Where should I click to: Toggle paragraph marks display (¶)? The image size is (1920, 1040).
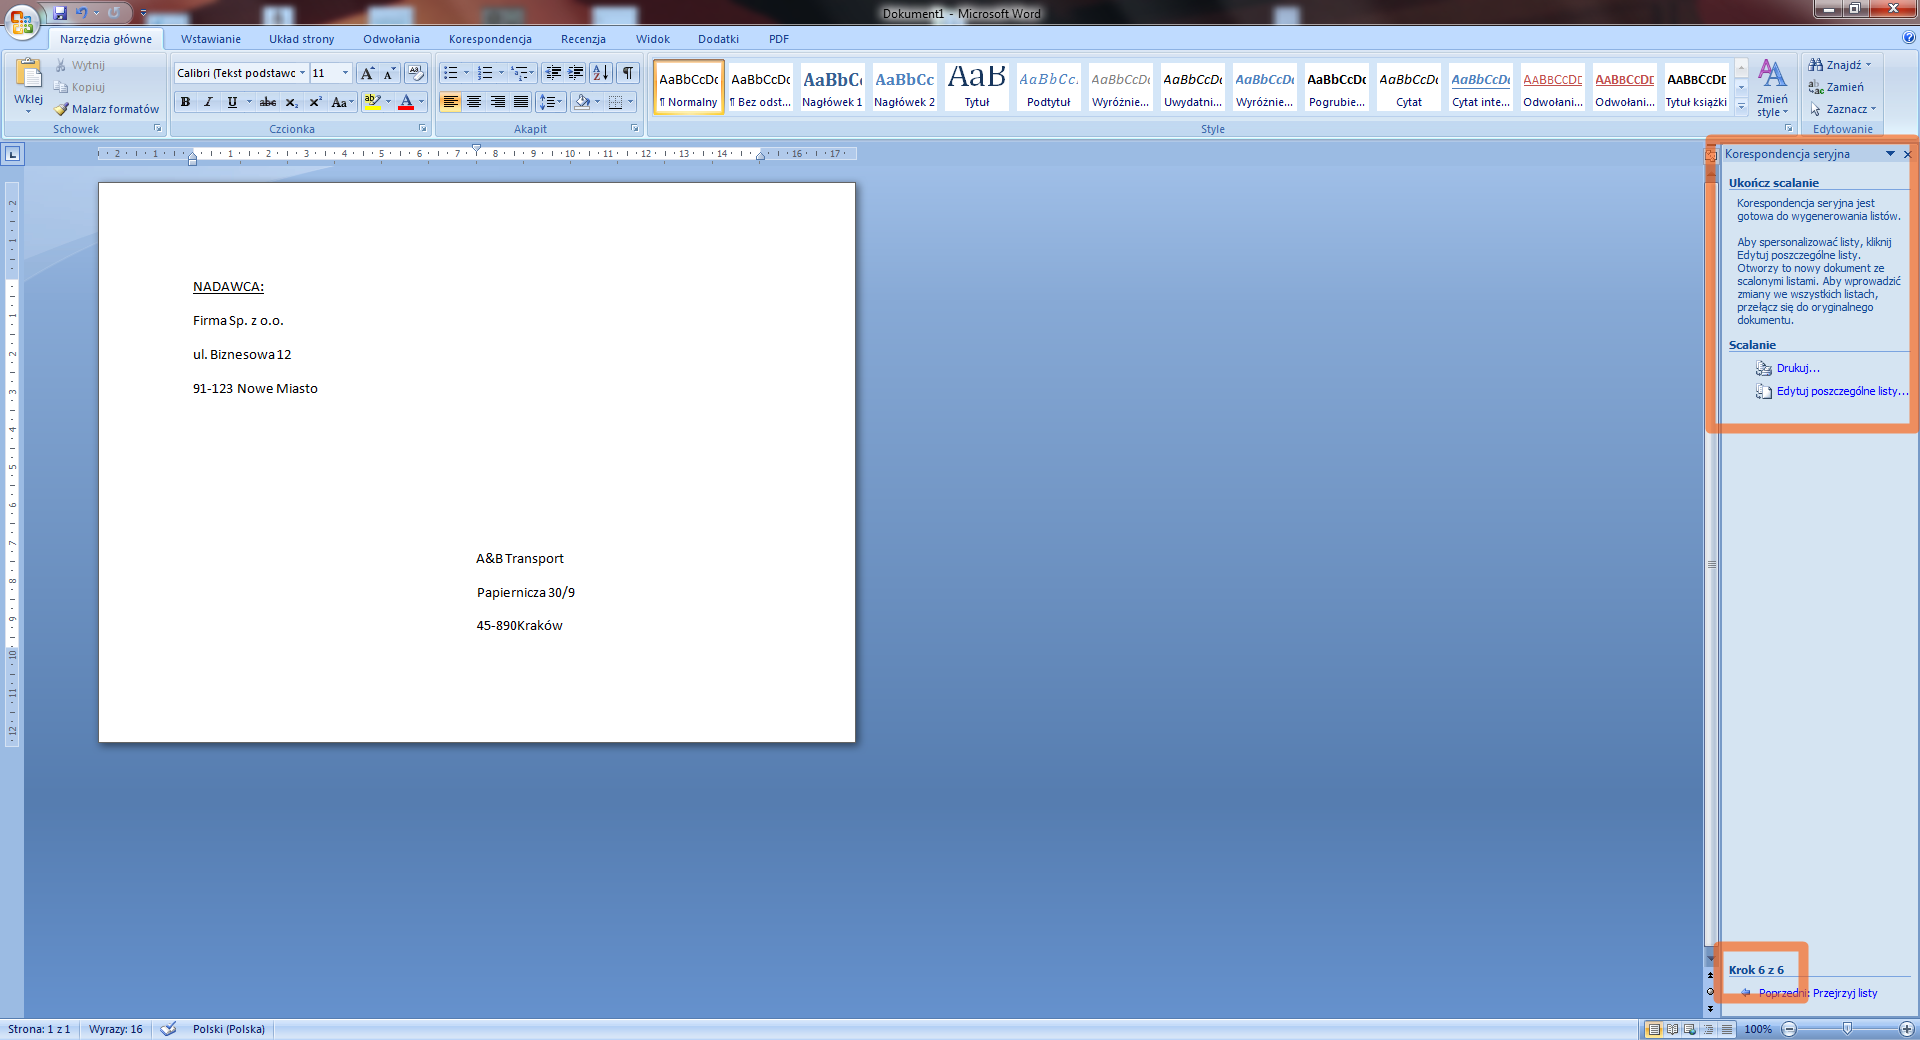tap(627, 73)
